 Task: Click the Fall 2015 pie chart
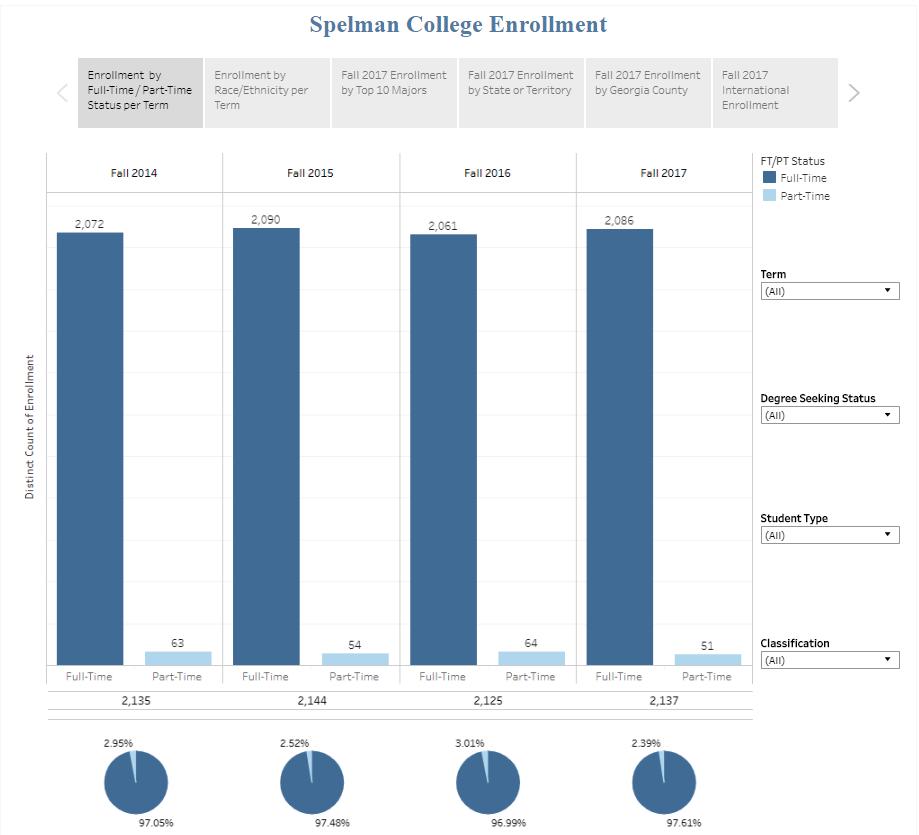click(x=312, y=782)
